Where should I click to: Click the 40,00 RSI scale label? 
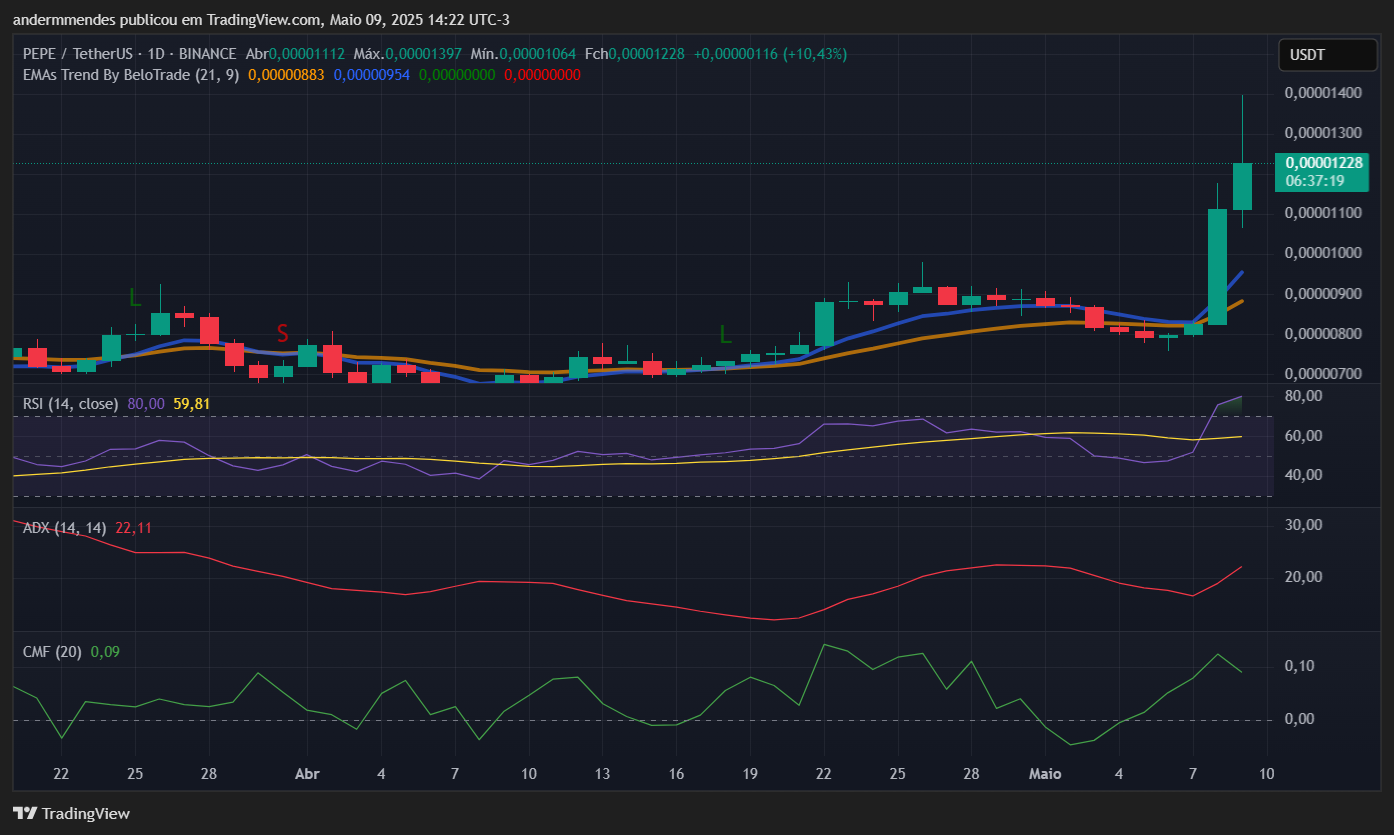[x=1304, y=475]
